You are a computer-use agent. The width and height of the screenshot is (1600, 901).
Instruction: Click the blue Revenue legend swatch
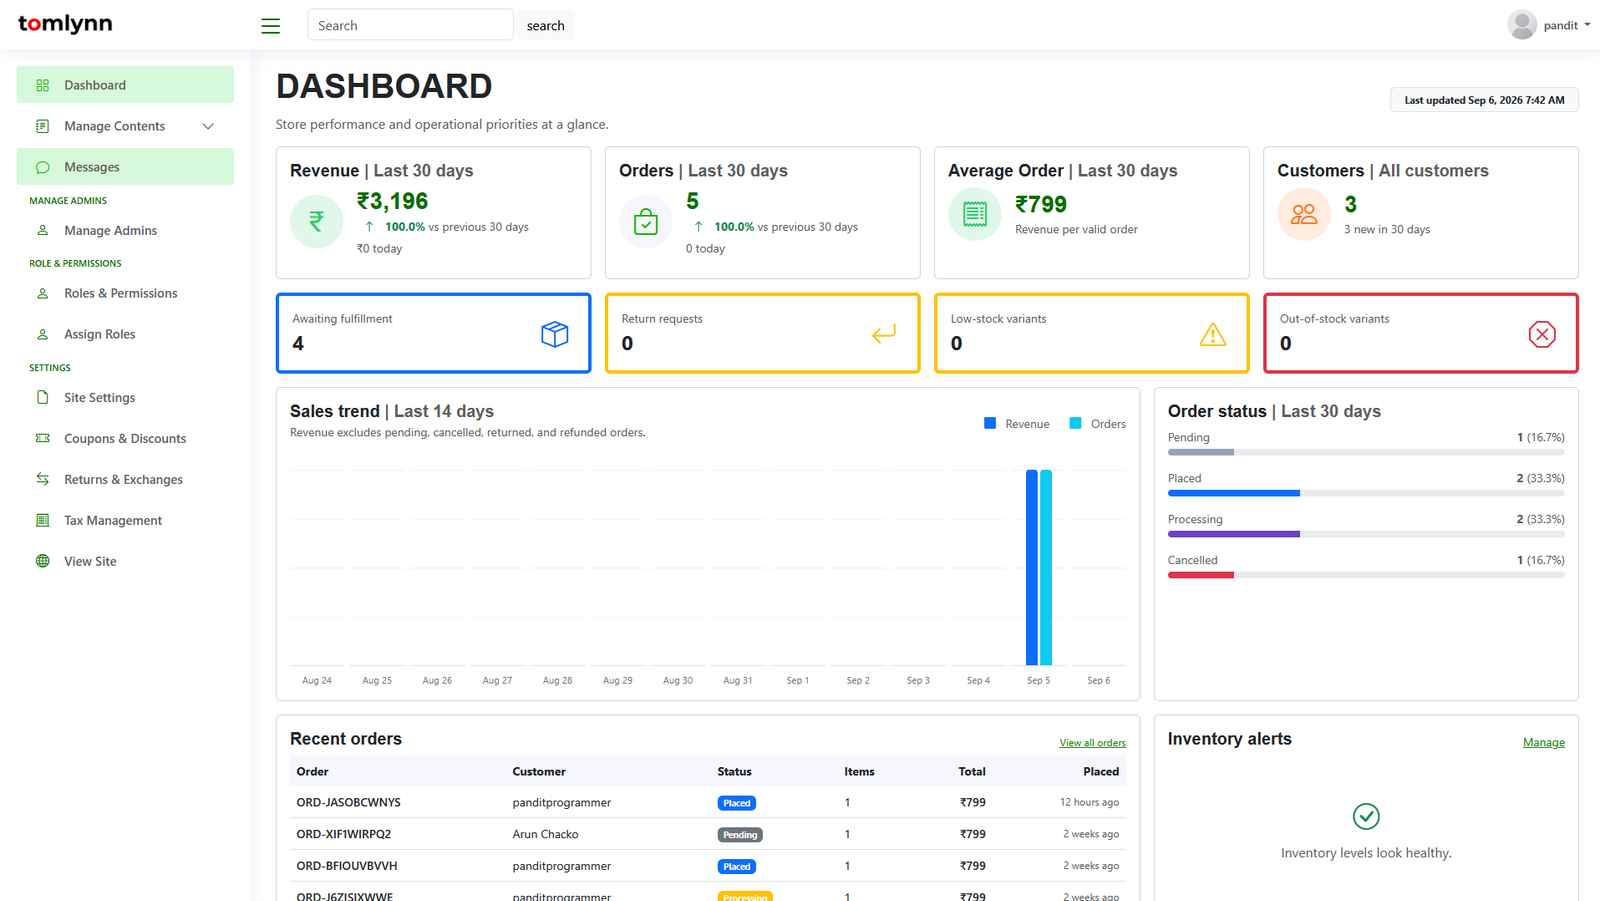click(x=990, y=423)
